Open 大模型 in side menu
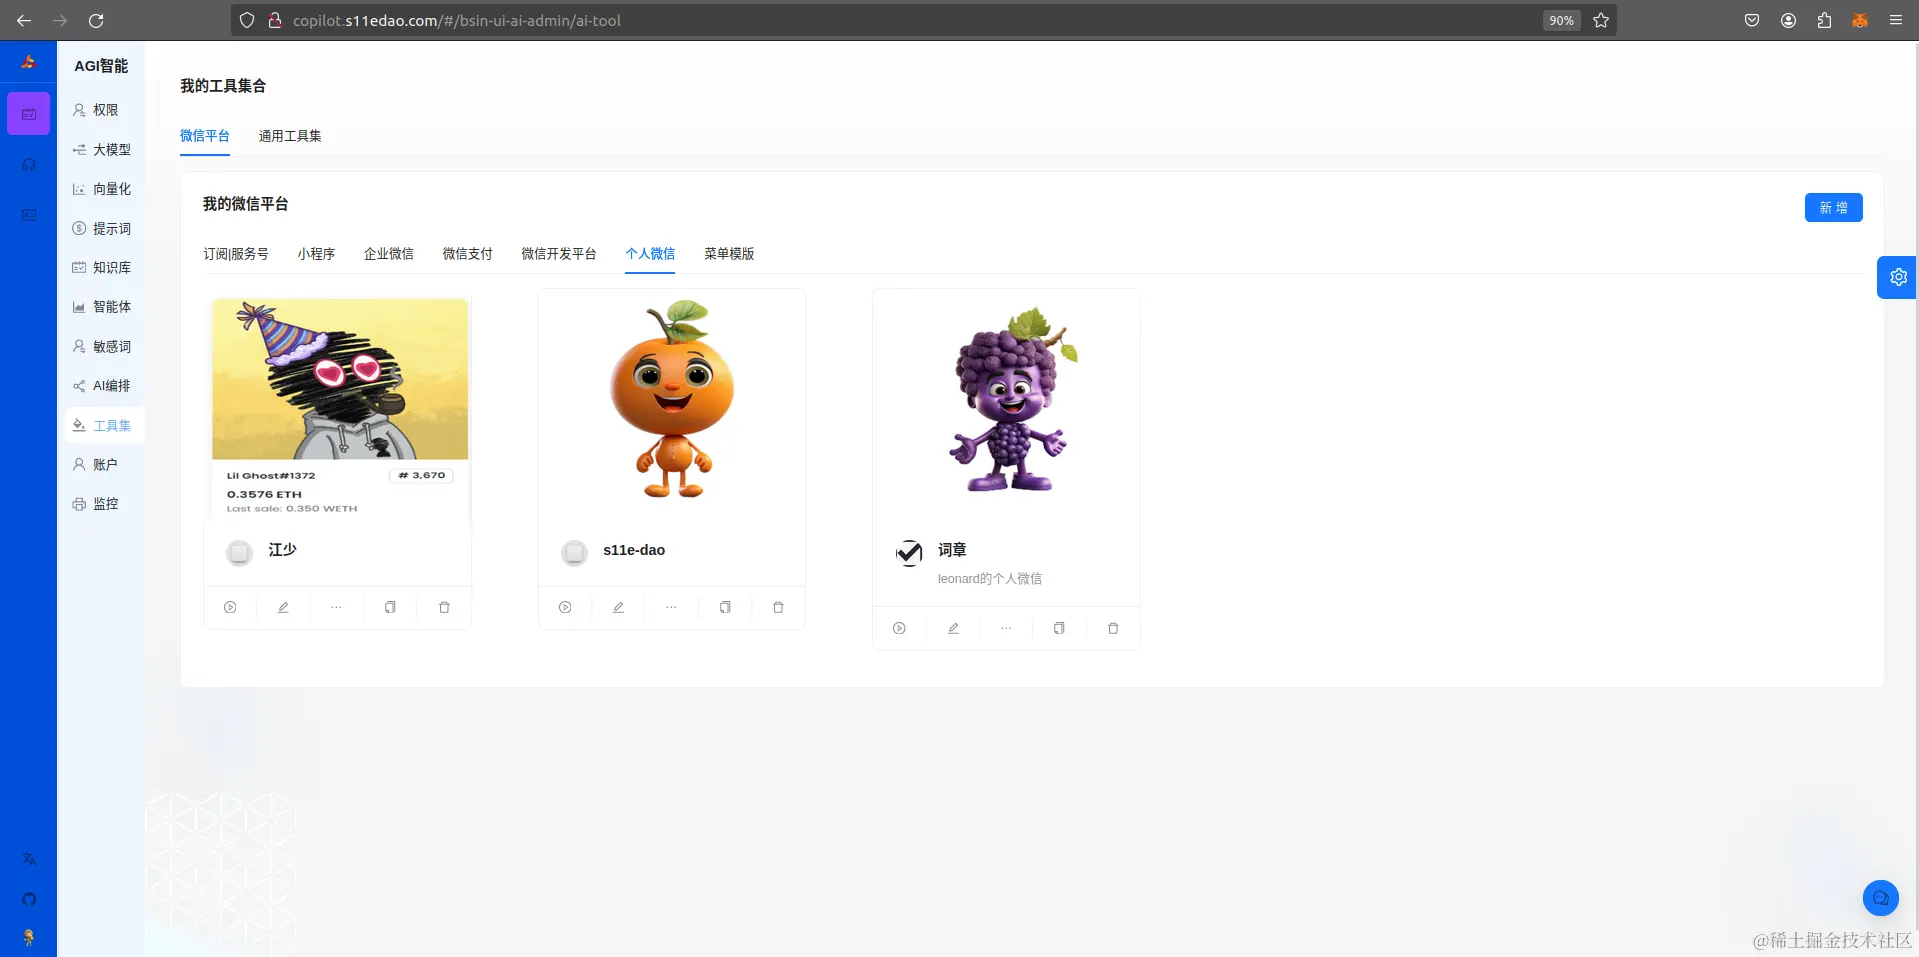Viewport: 1919px width, 957px height. point(105,149)
